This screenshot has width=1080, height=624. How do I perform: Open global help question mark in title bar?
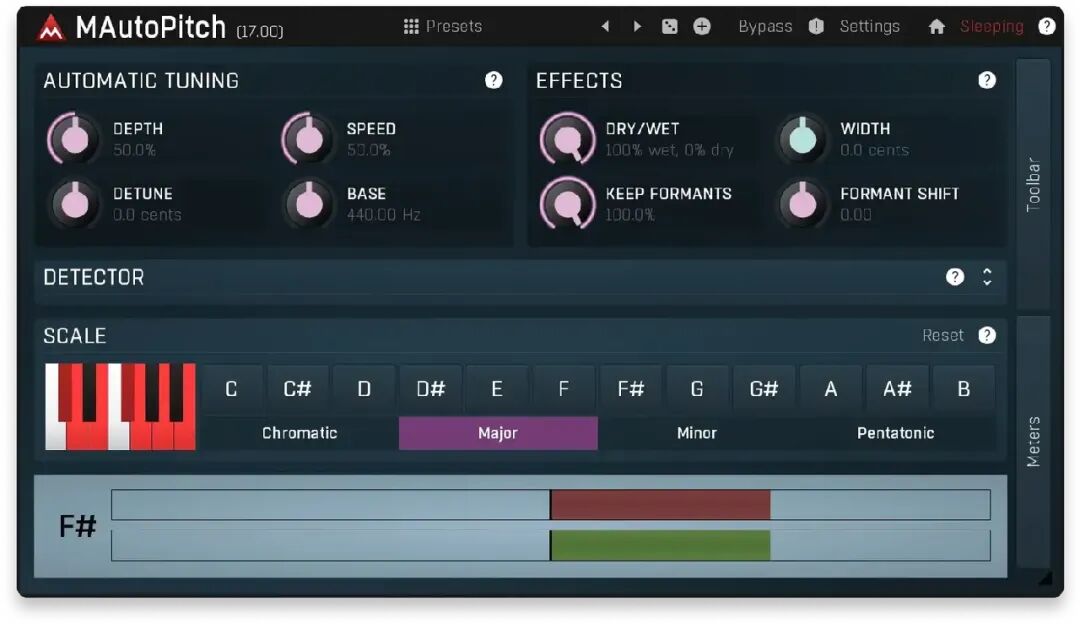click(x=1047, y=26)
